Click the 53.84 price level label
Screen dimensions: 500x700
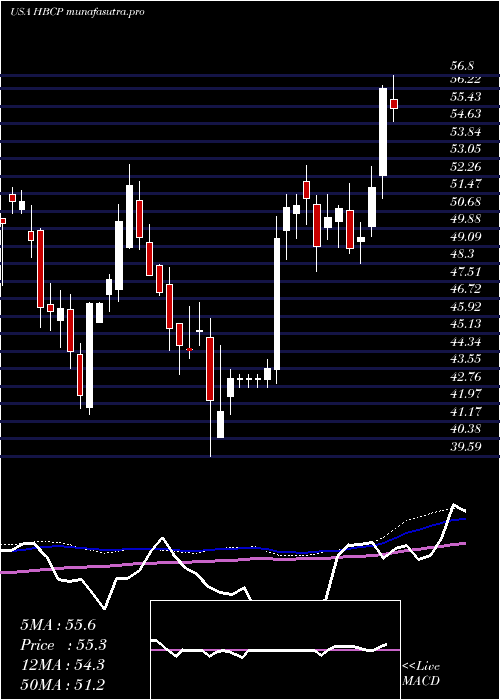[x=465, y=132]
